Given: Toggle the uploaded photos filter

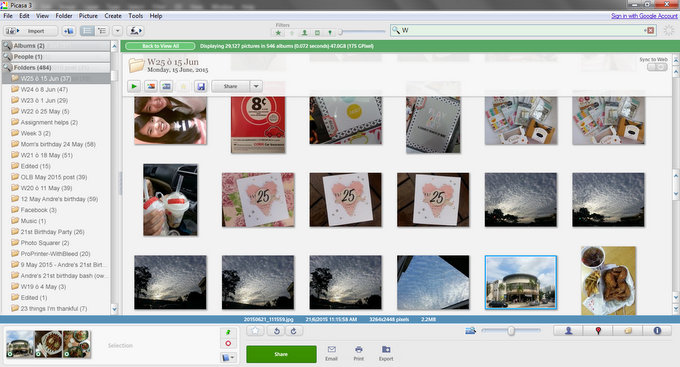Looking at the screenshot, I should (291, 33).
